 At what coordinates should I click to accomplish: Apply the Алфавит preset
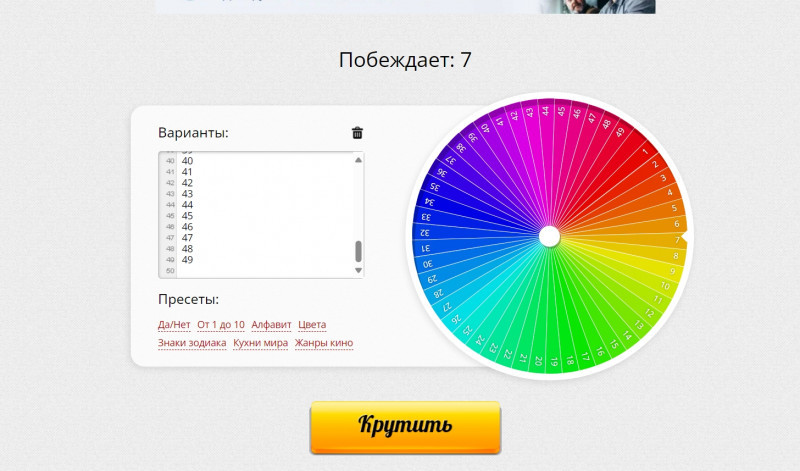271,325
